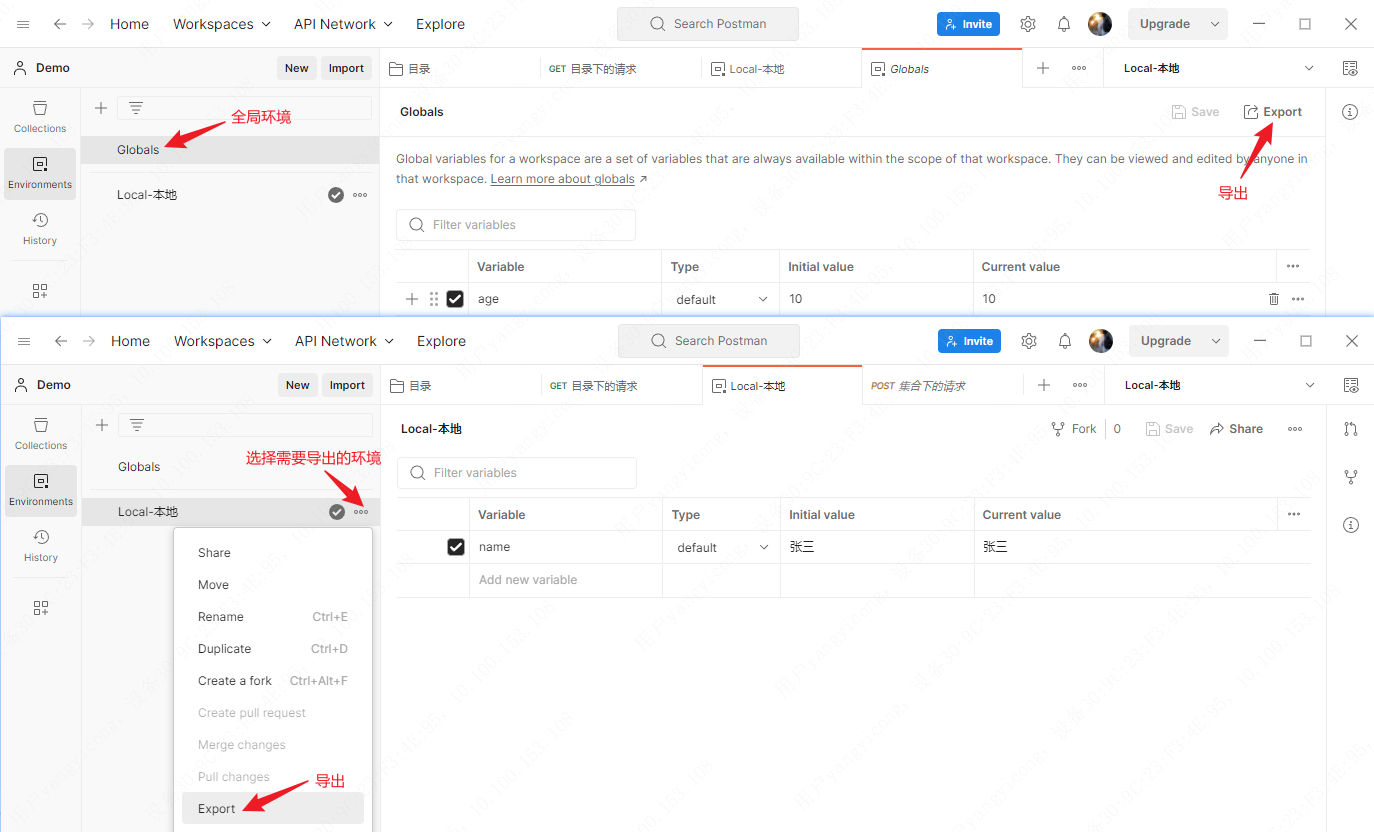Toggle the name variable checkbox

pyautogui.click(x=456, y=547)
